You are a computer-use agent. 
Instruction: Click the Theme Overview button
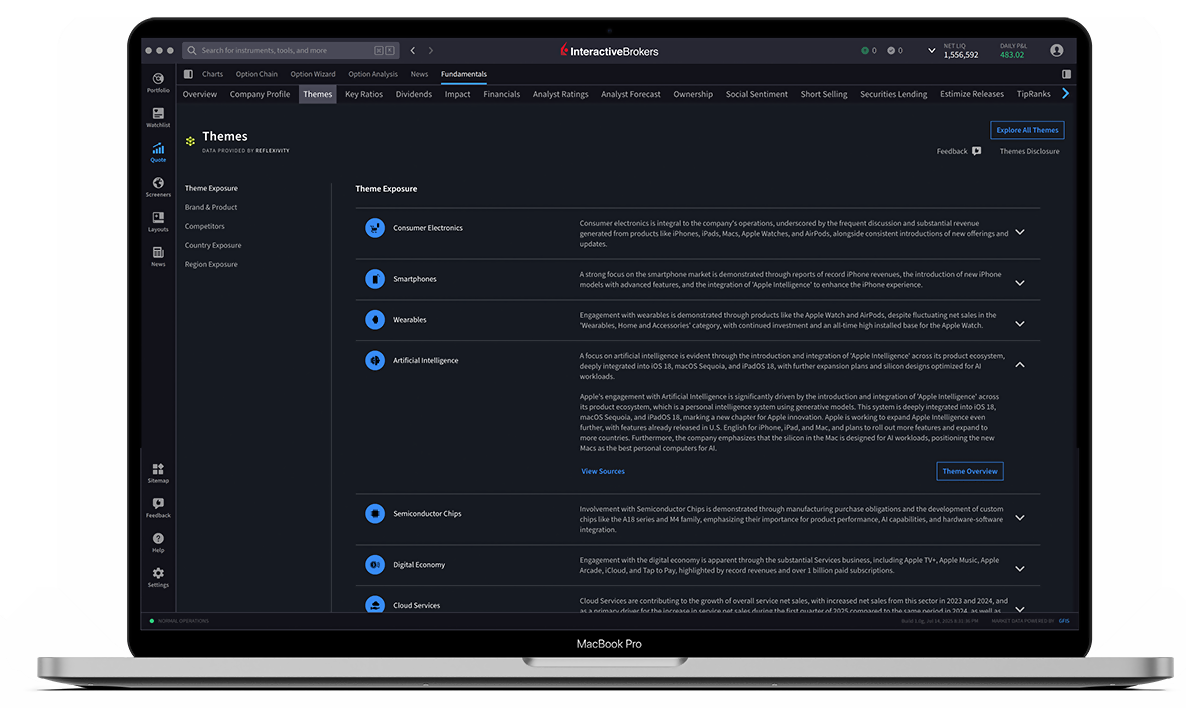coord(970,471)
